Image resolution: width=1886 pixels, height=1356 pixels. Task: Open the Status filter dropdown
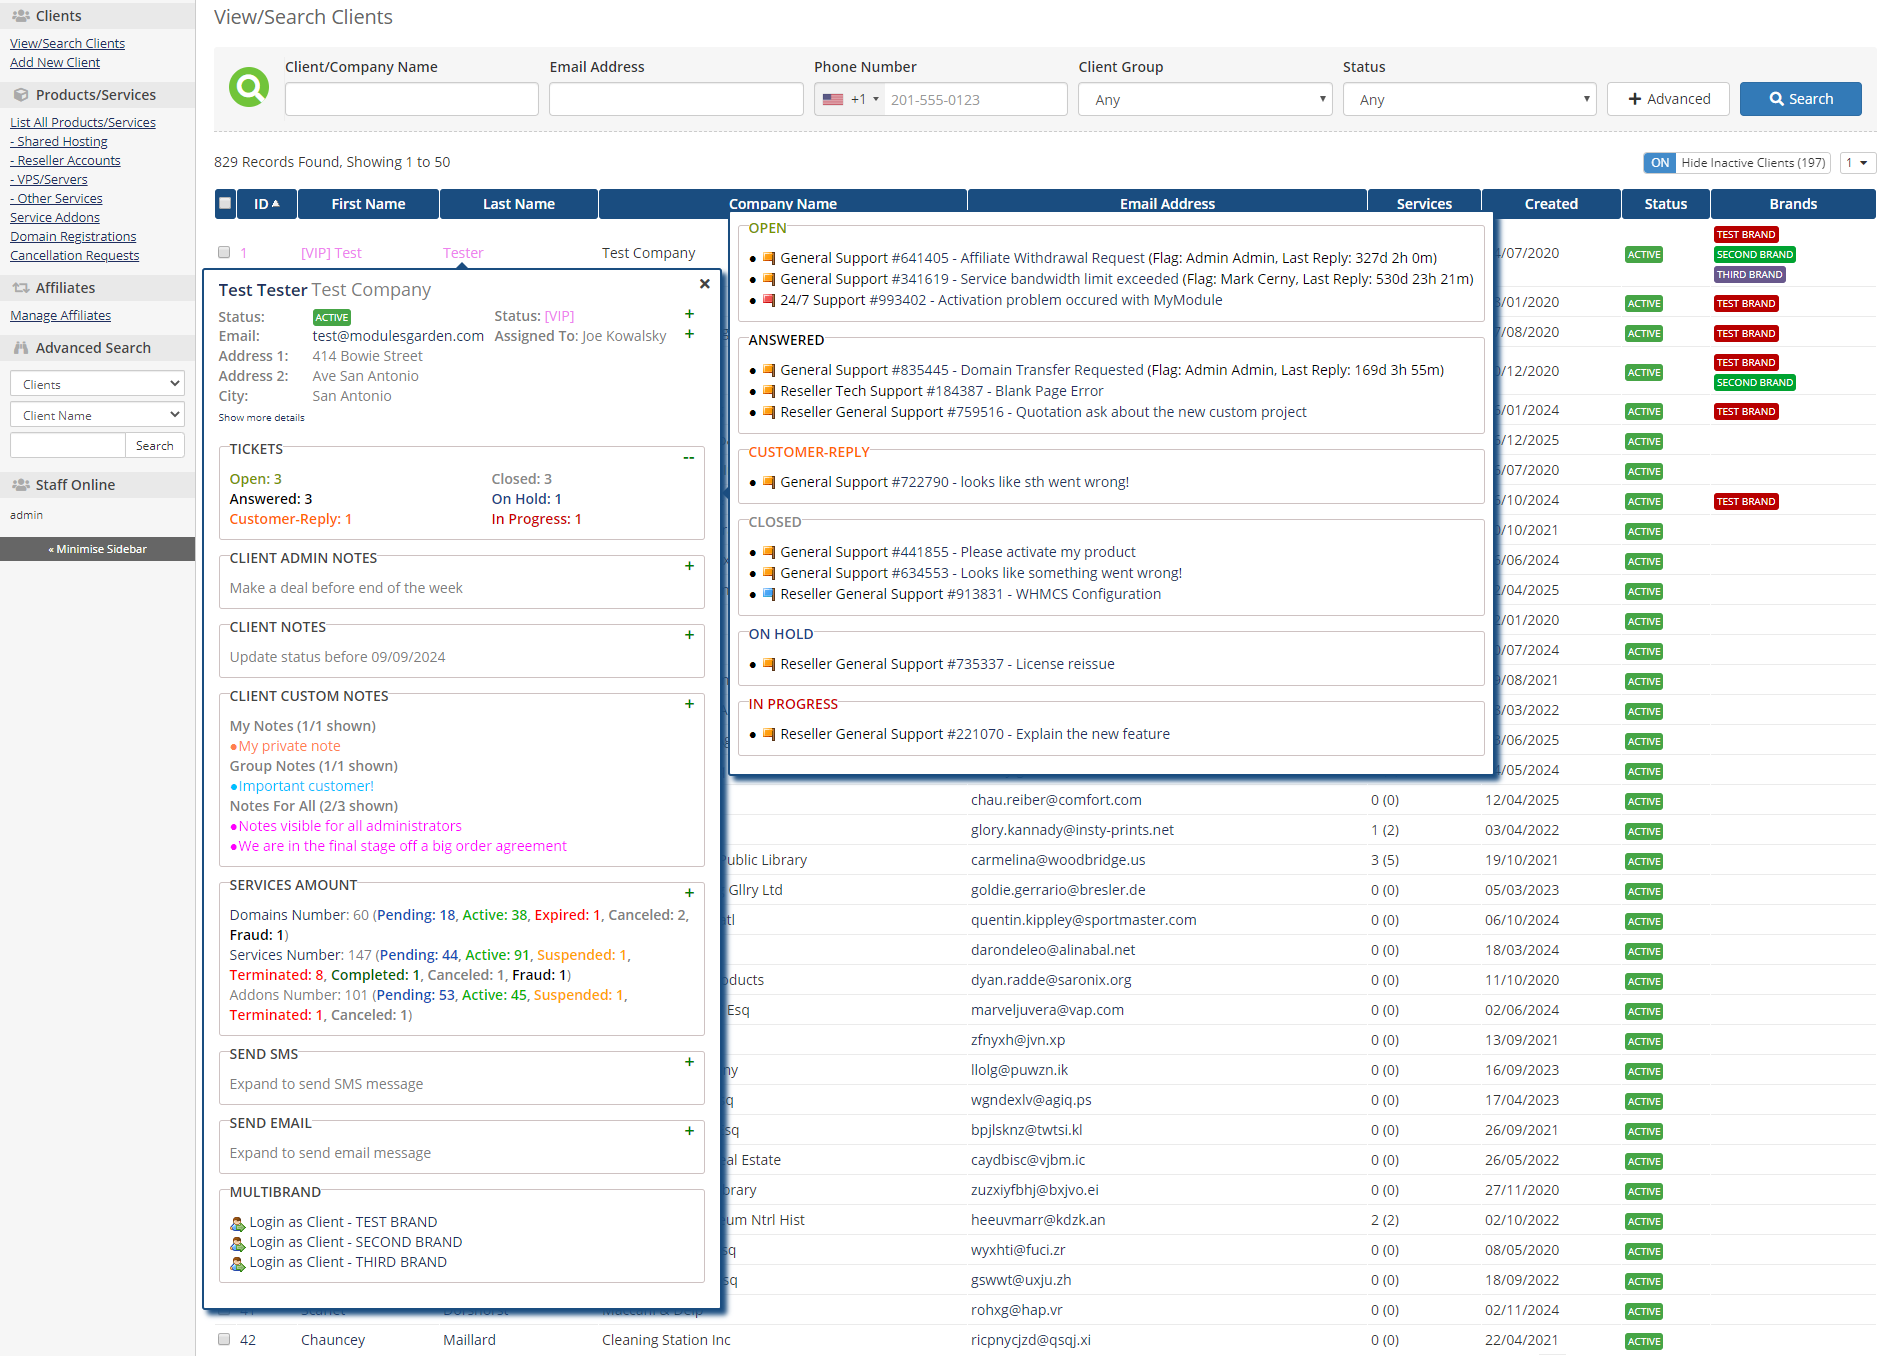click(1468, 100)
